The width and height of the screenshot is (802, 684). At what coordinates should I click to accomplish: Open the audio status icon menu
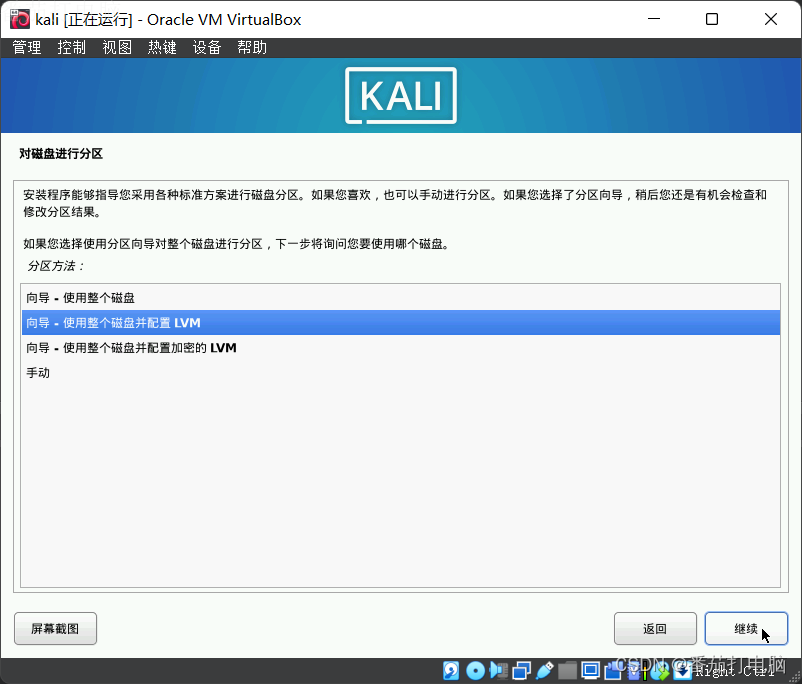tap(499, 670)
